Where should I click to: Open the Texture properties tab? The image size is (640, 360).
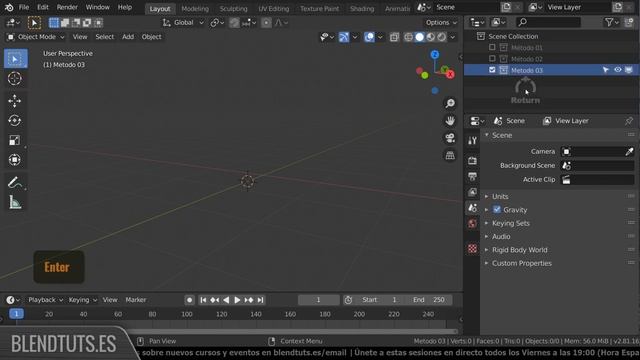472,249
